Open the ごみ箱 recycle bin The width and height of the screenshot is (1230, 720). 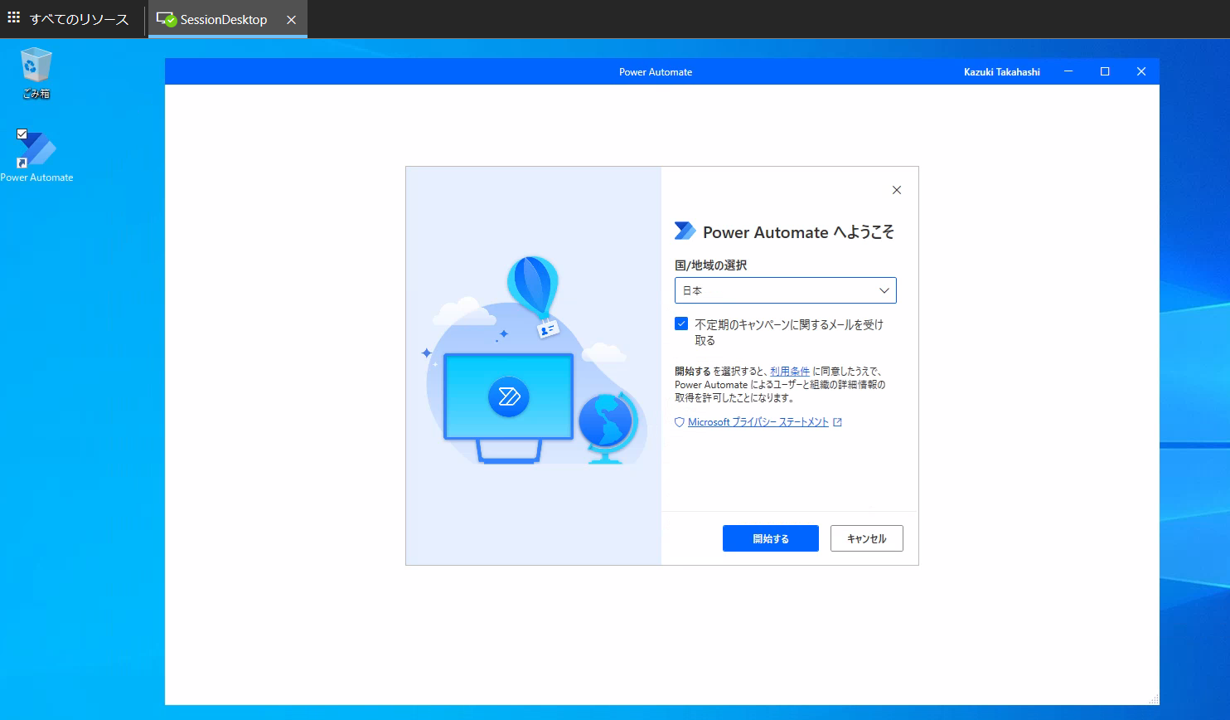point(36,68)
